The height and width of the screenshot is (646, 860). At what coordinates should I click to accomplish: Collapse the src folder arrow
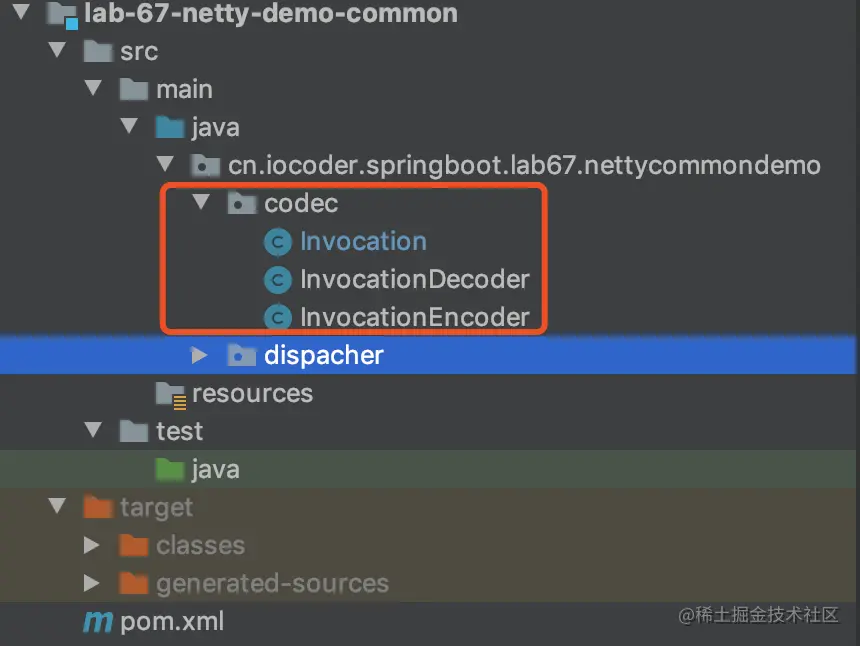click(57, 50)
